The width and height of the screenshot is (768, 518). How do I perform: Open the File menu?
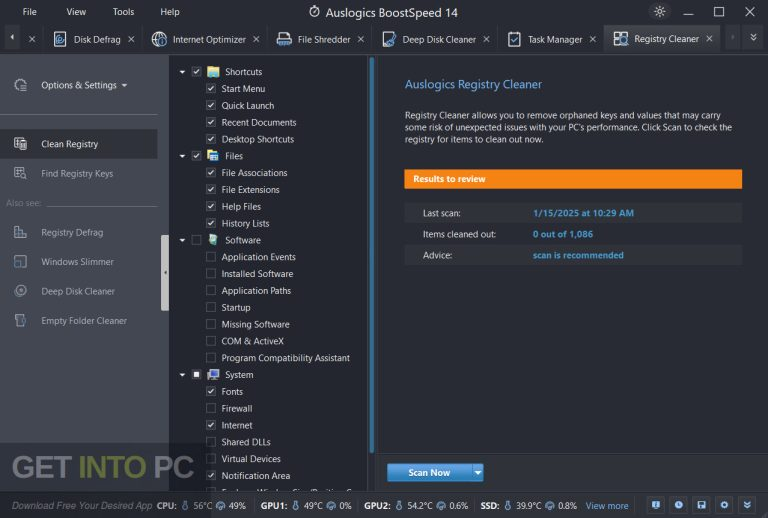pos(29,12)
